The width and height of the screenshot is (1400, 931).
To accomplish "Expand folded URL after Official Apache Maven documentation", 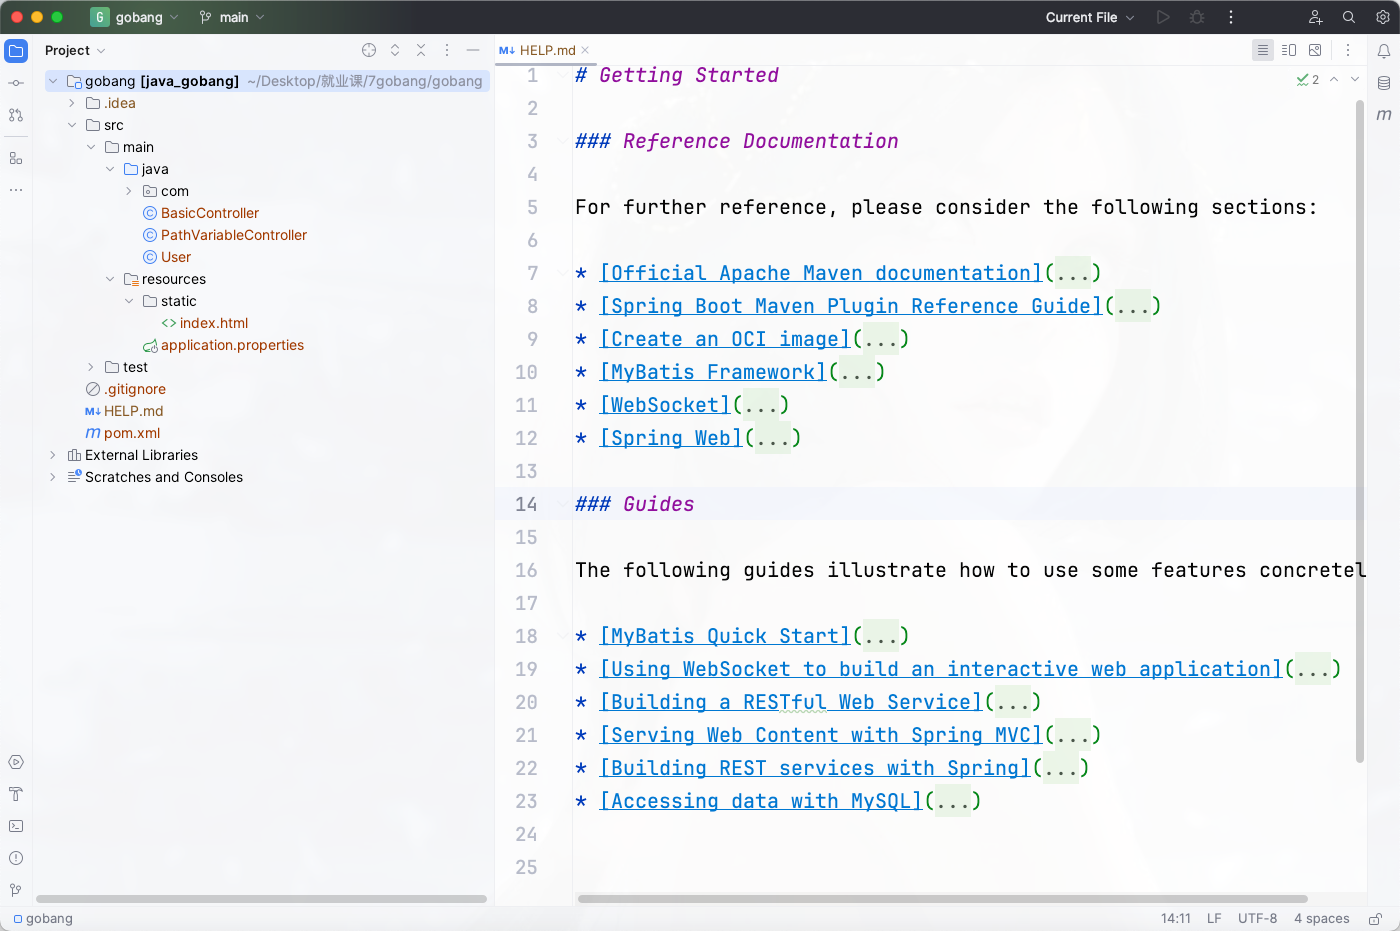I will [1073, 273].
